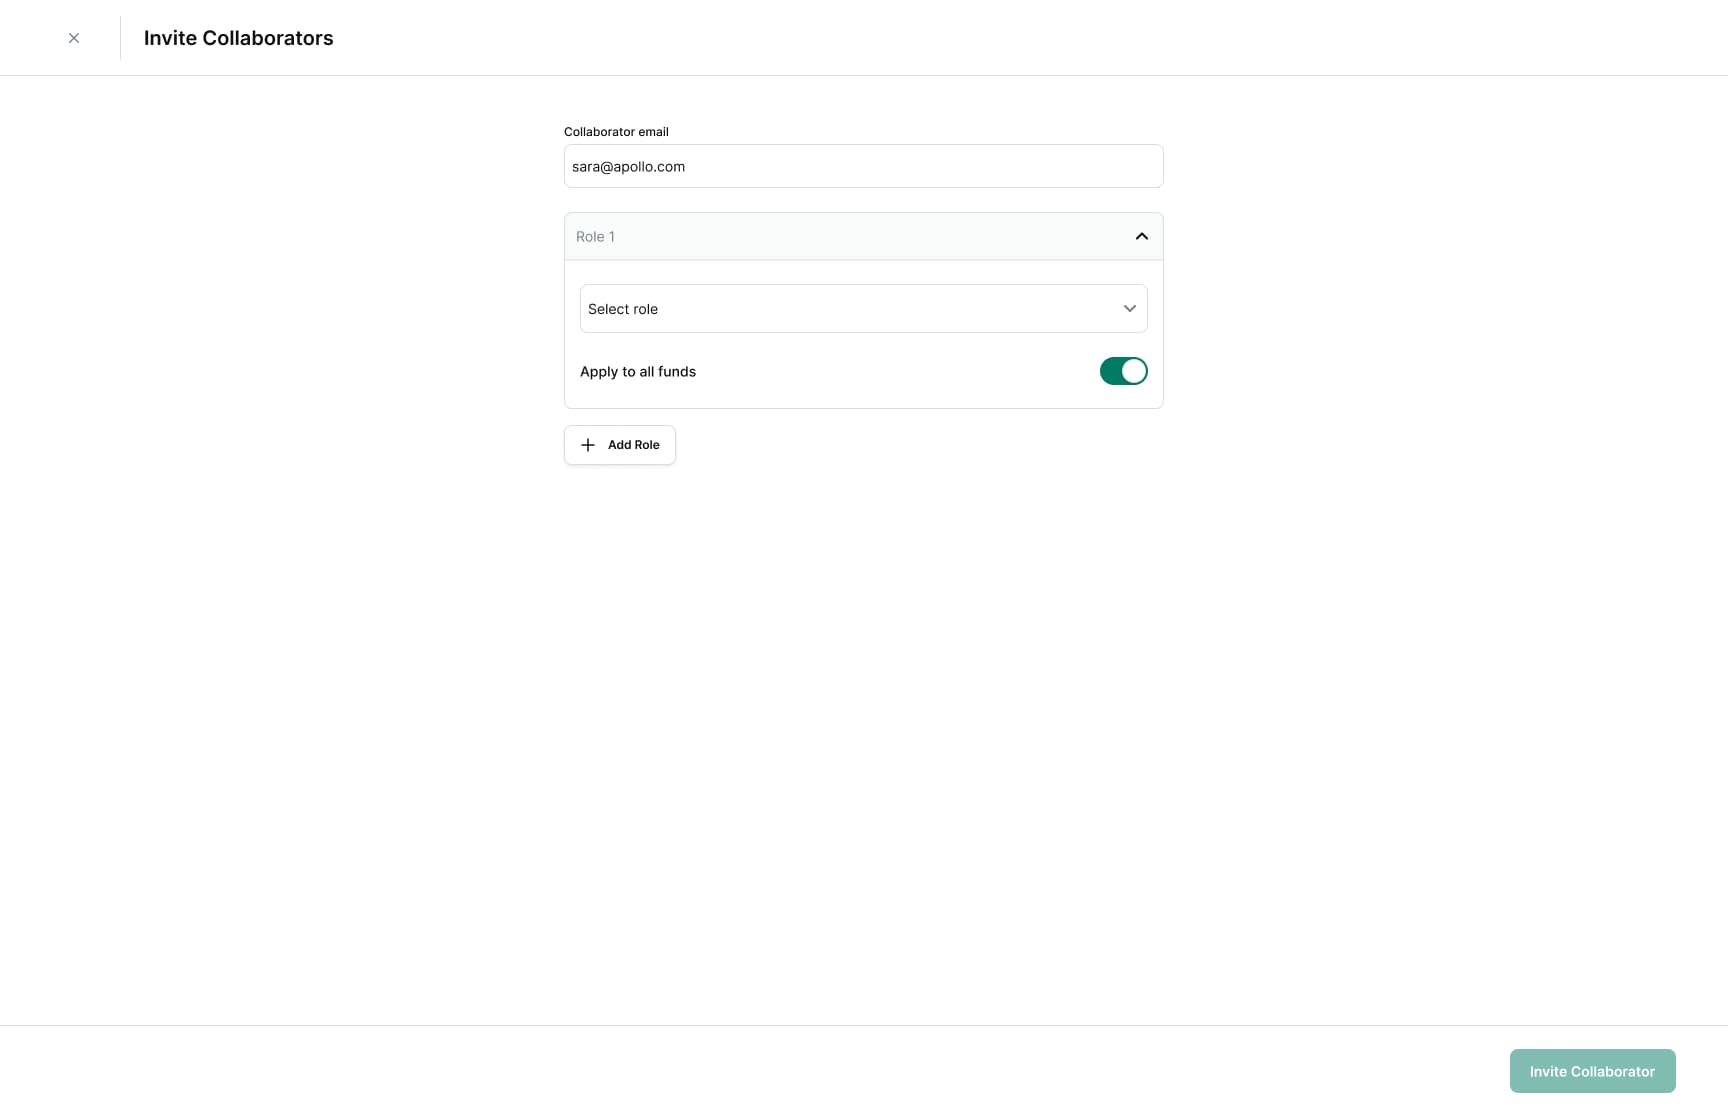Click the Add Role button
The height and width of the screenshot is (1117, 1728).
619,445
